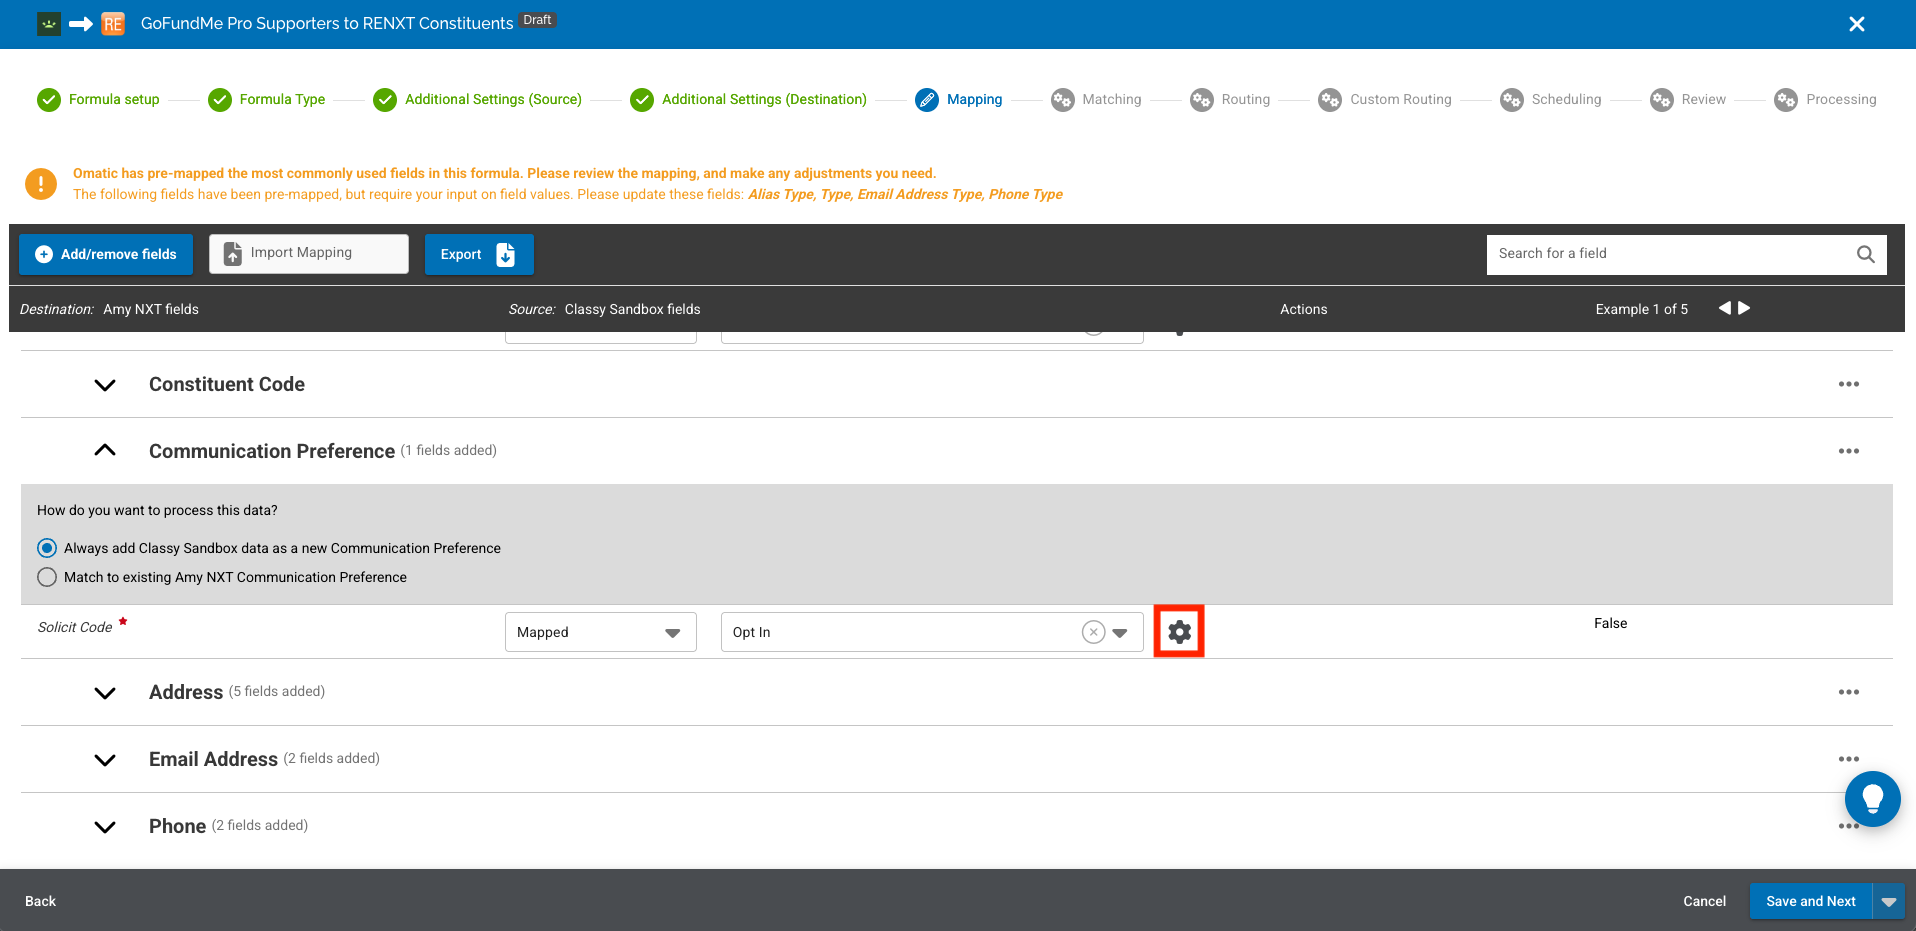Open the Opt In source field dropdown
Viewport: 1916px width, 931px height.
click(1120, 632)
